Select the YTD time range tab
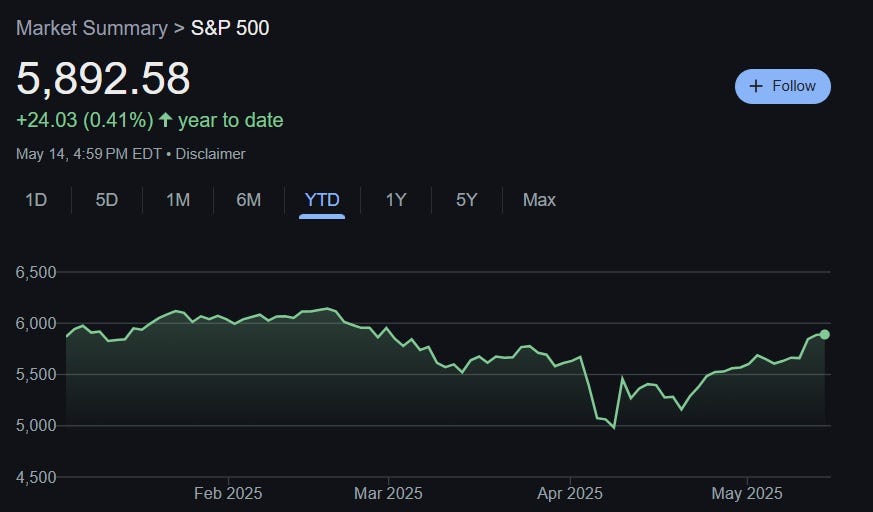Viewport: 873px width, 512px height. tap(322, 200)
